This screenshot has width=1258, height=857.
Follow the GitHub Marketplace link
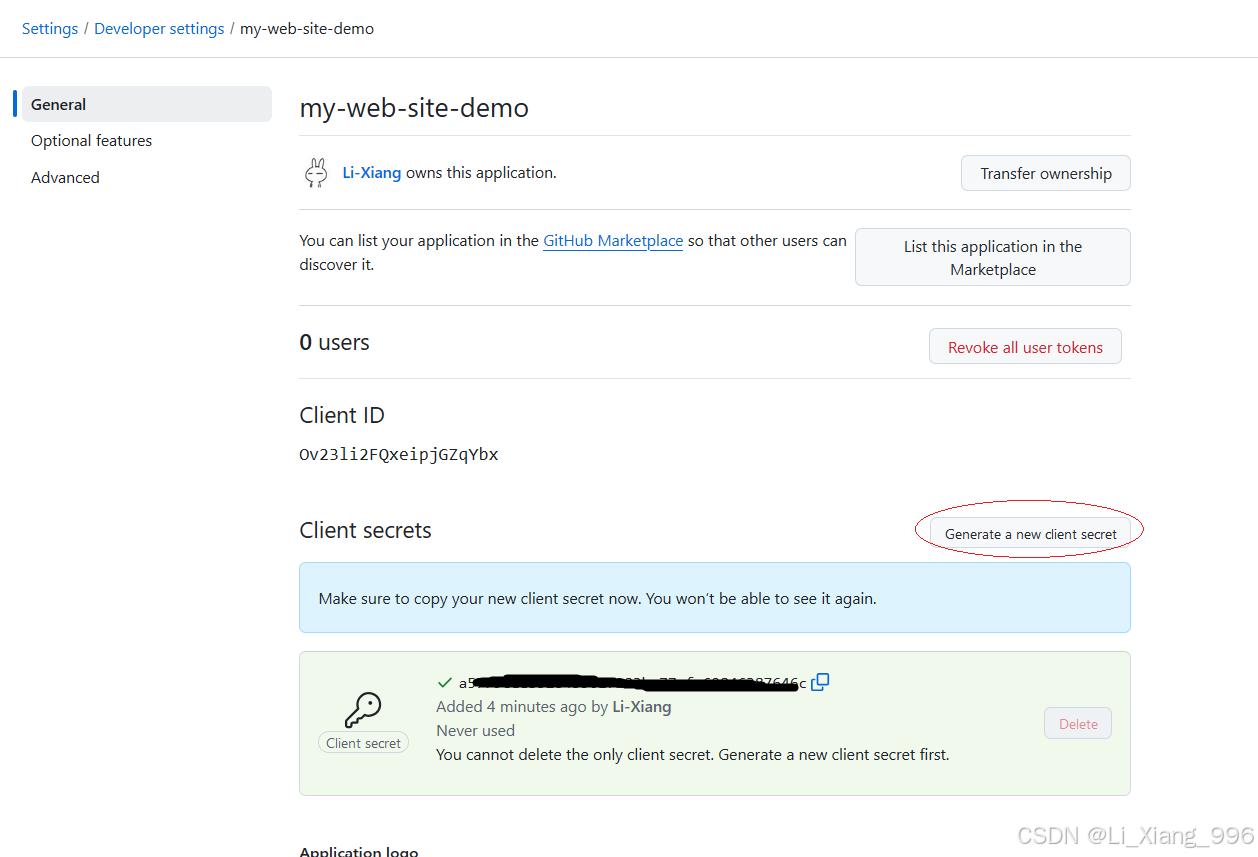(x=613, y=241)
